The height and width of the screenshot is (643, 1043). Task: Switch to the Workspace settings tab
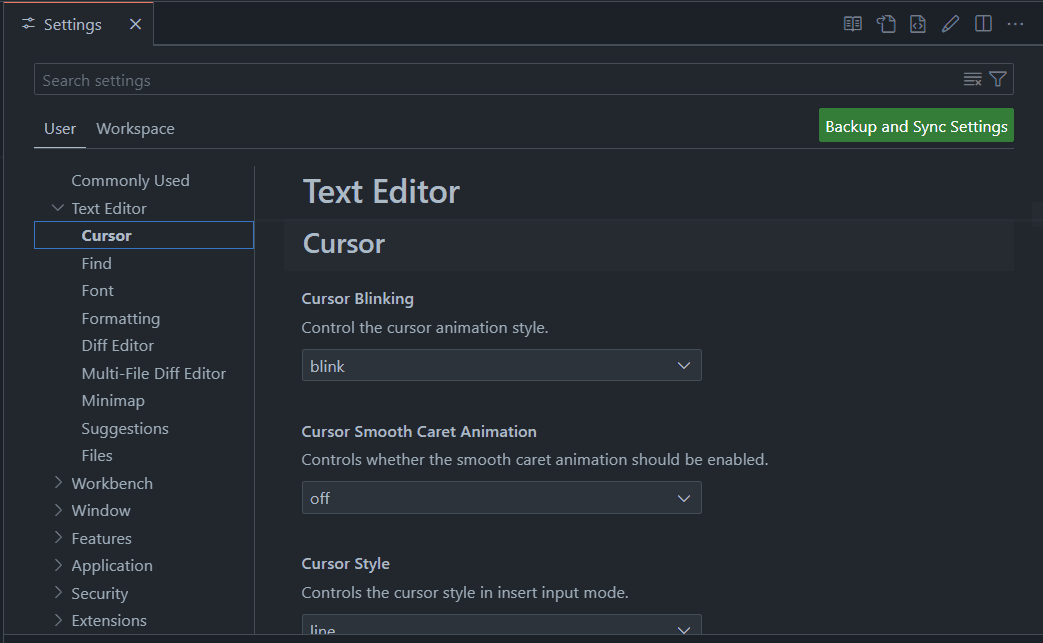coord(135,129)
